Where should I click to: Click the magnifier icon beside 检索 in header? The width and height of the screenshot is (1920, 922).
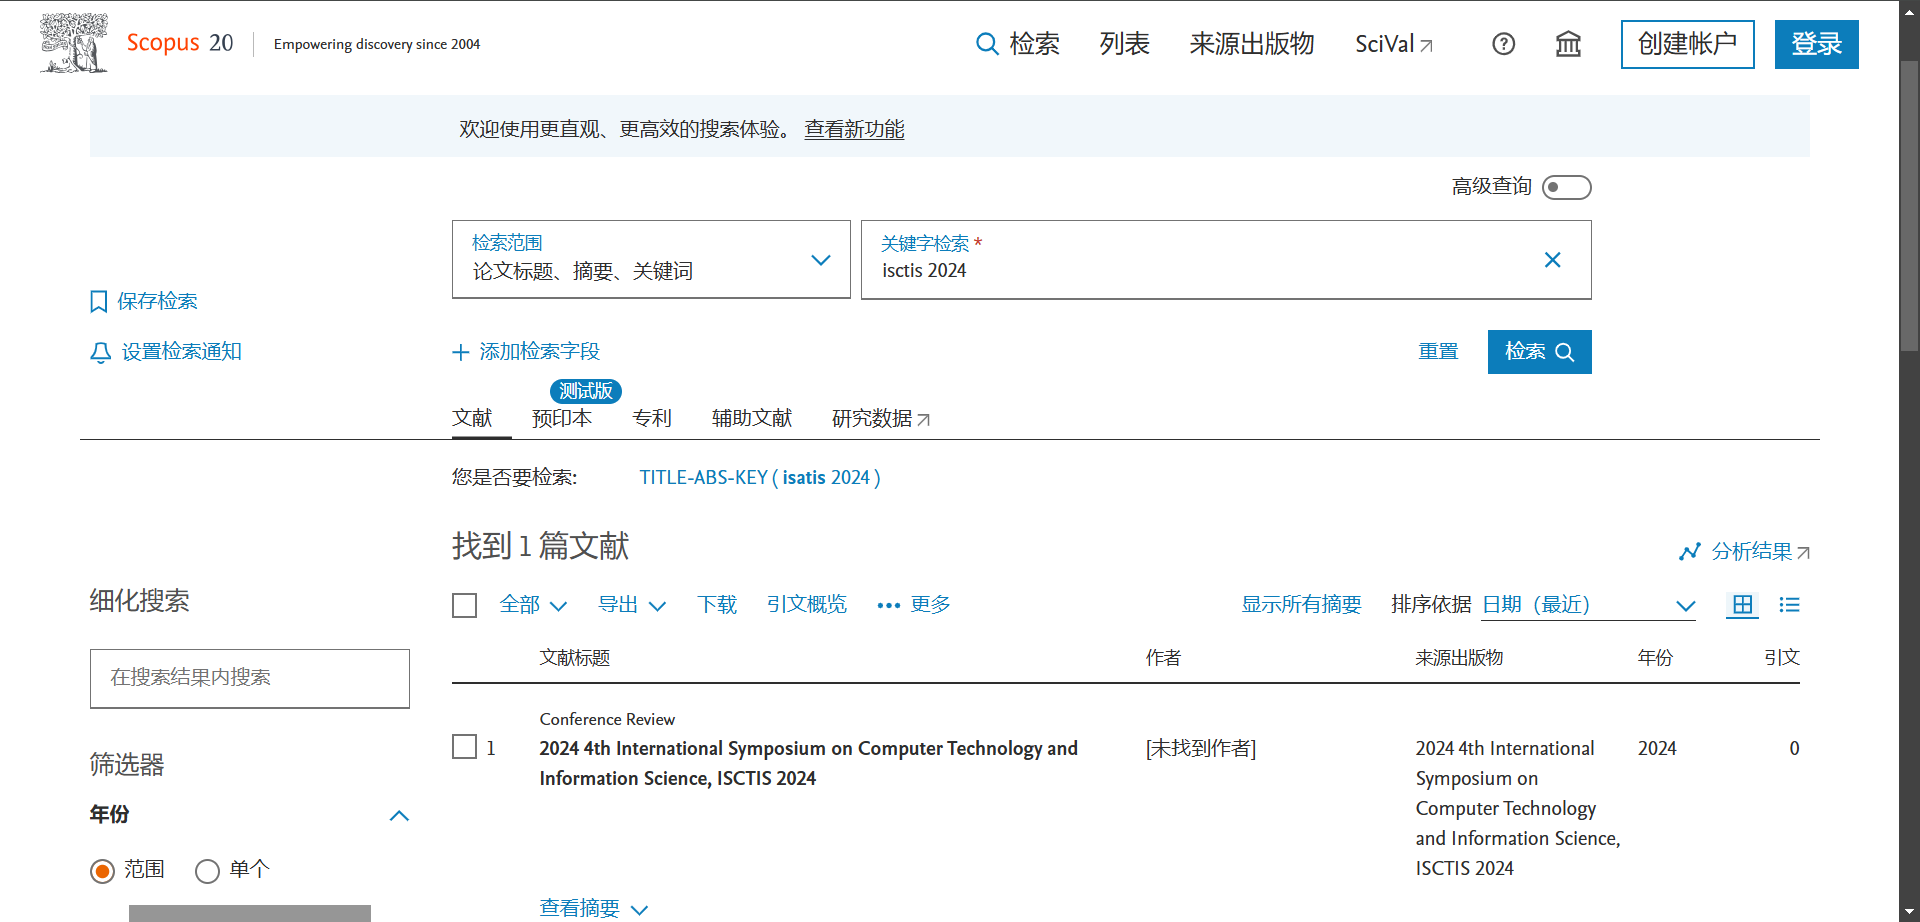(x=987, y=44)
